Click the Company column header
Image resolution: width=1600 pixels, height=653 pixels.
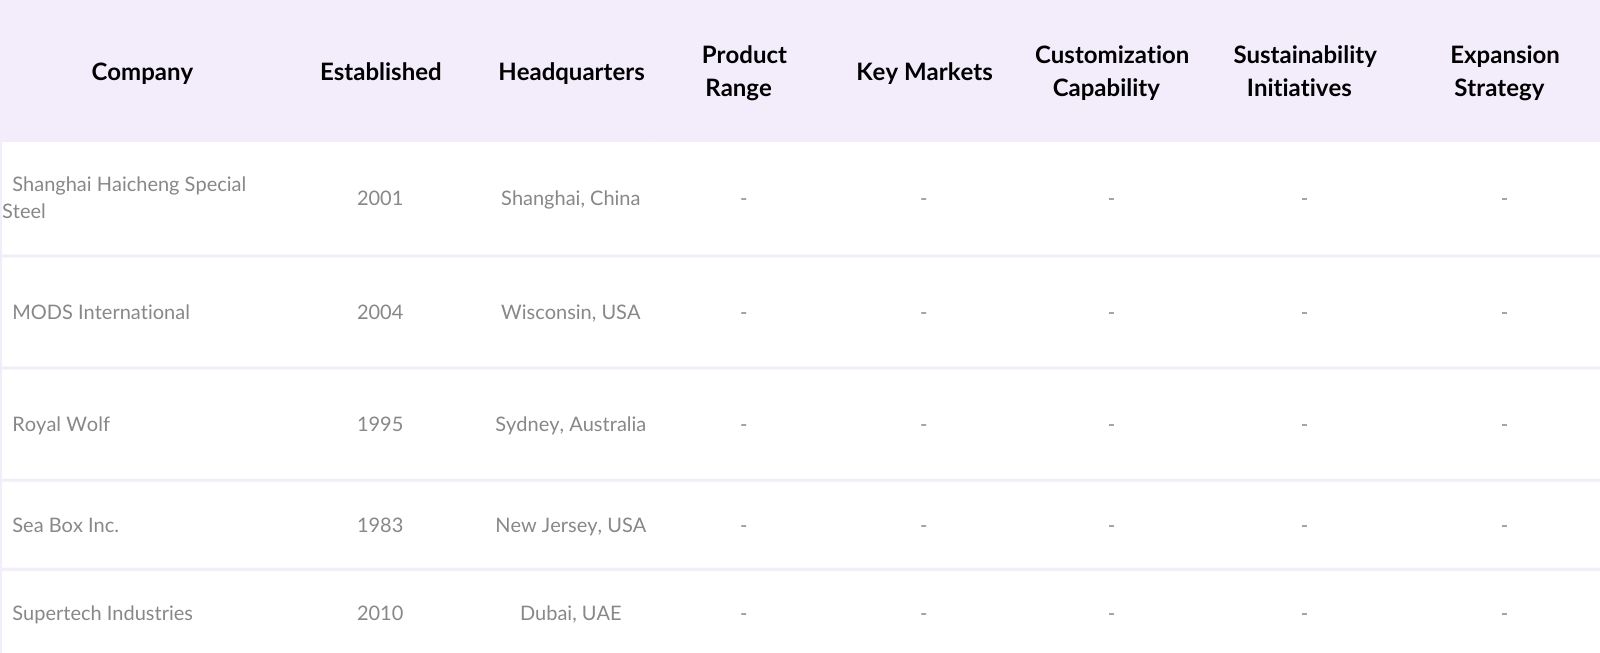[x=142, y=72]
